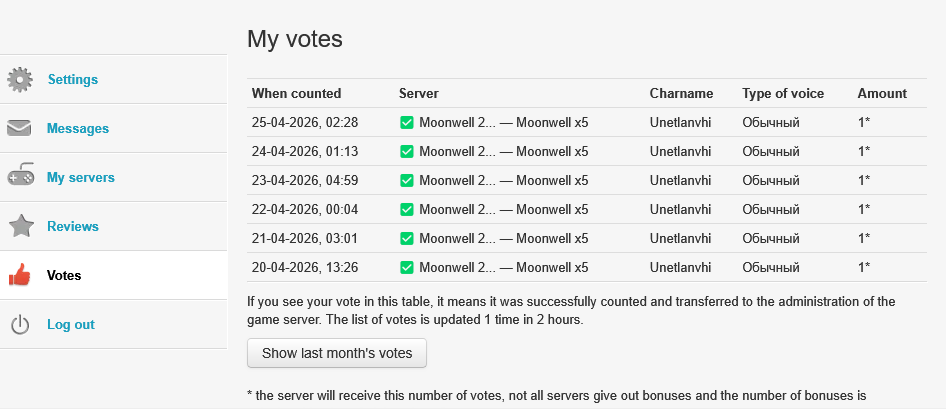
Task: Select the Votes sidebar item
Action: [x=64, y=275]
